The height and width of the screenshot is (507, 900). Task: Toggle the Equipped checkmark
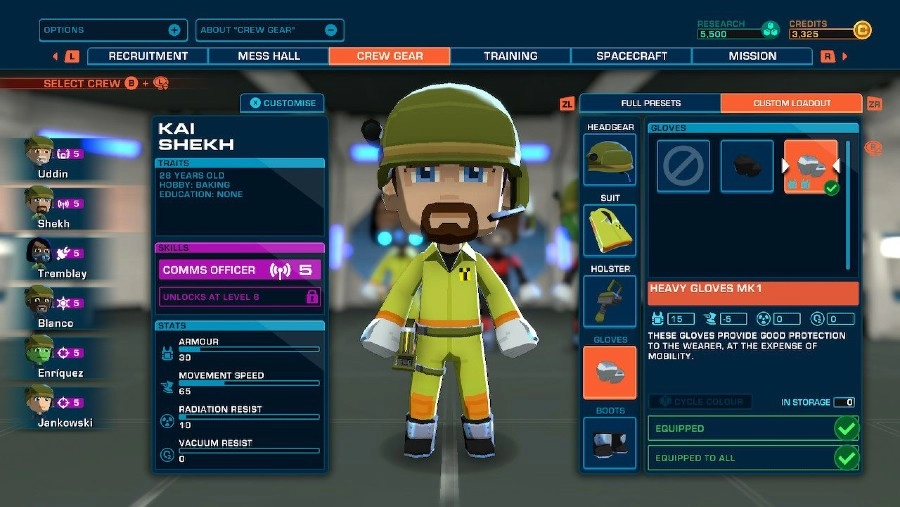click(x=846, y=428)
